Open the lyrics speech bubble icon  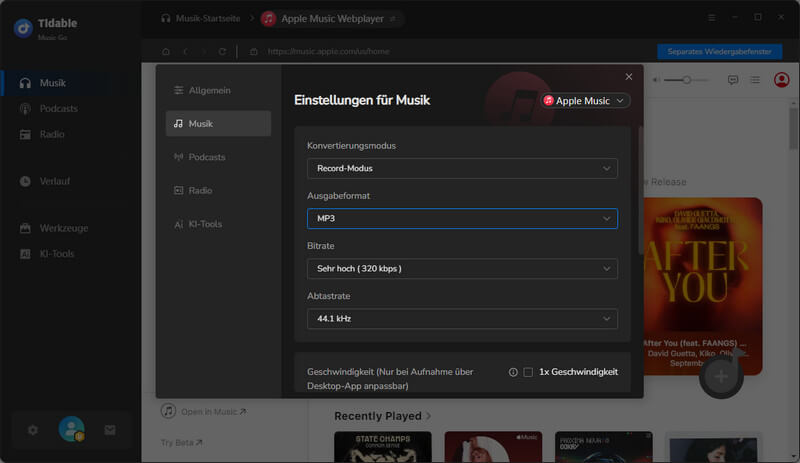(x=733, y=80)
